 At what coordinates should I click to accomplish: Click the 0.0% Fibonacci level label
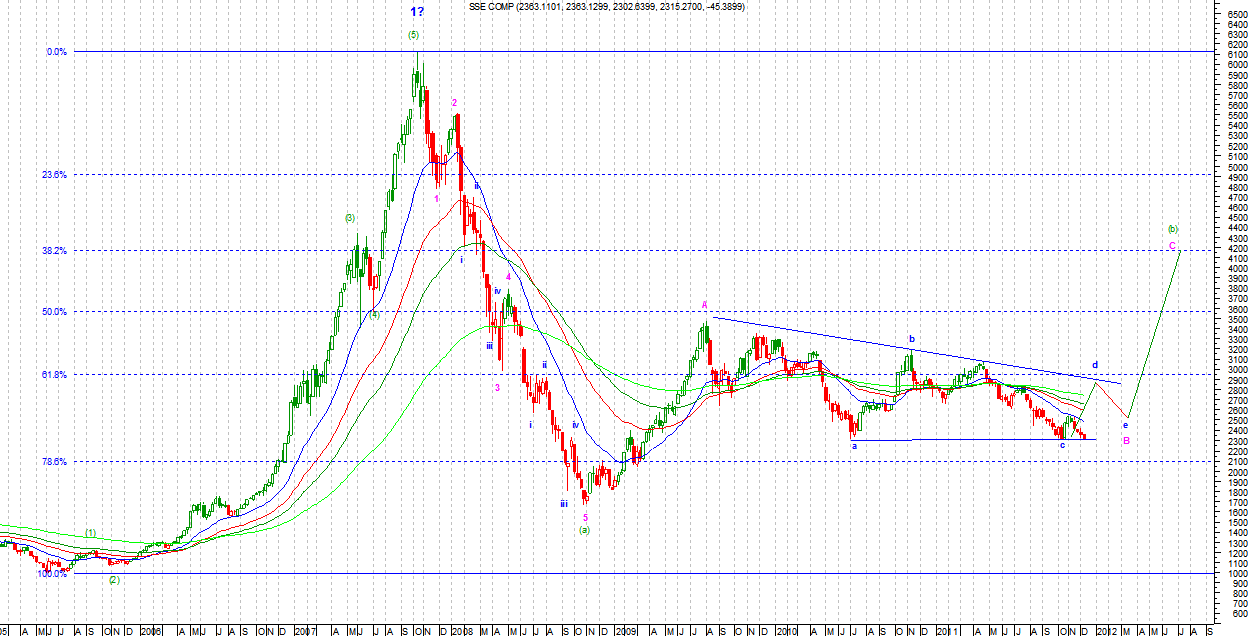point(56,52)
